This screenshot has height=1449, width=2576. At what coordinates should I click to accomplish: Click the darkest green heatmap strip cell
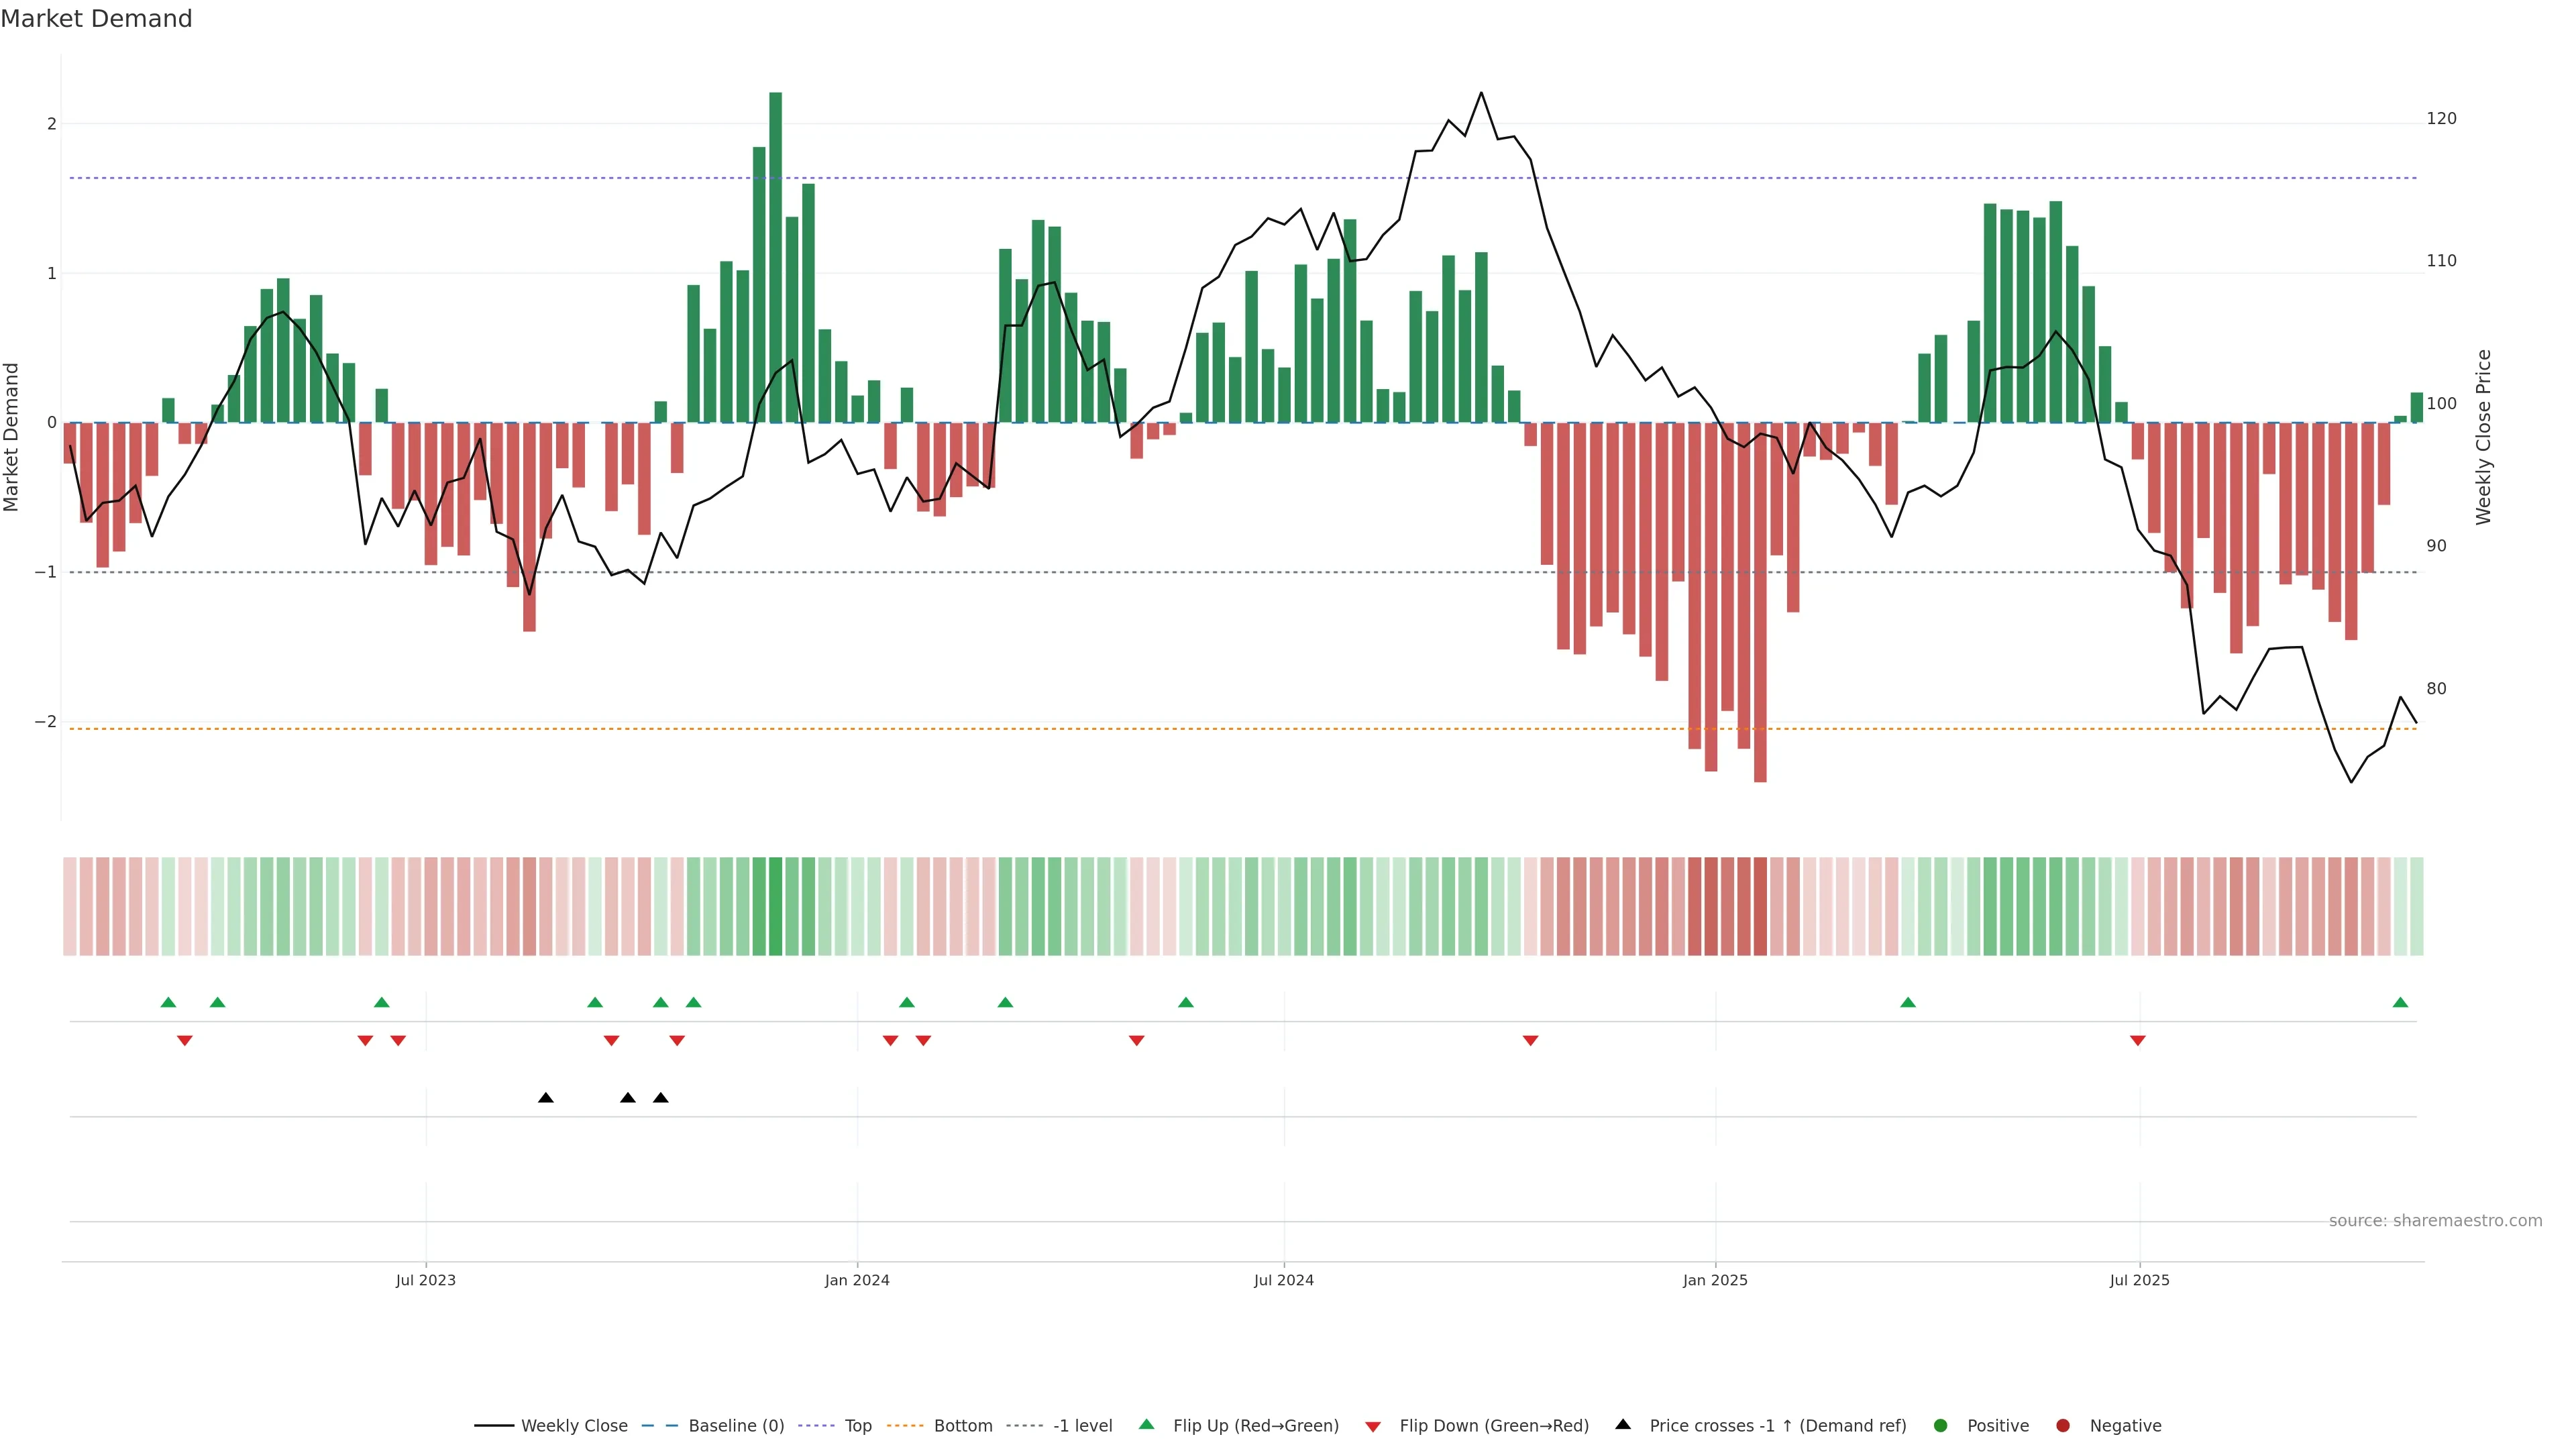pyautogui.click(x=775, y=906)
